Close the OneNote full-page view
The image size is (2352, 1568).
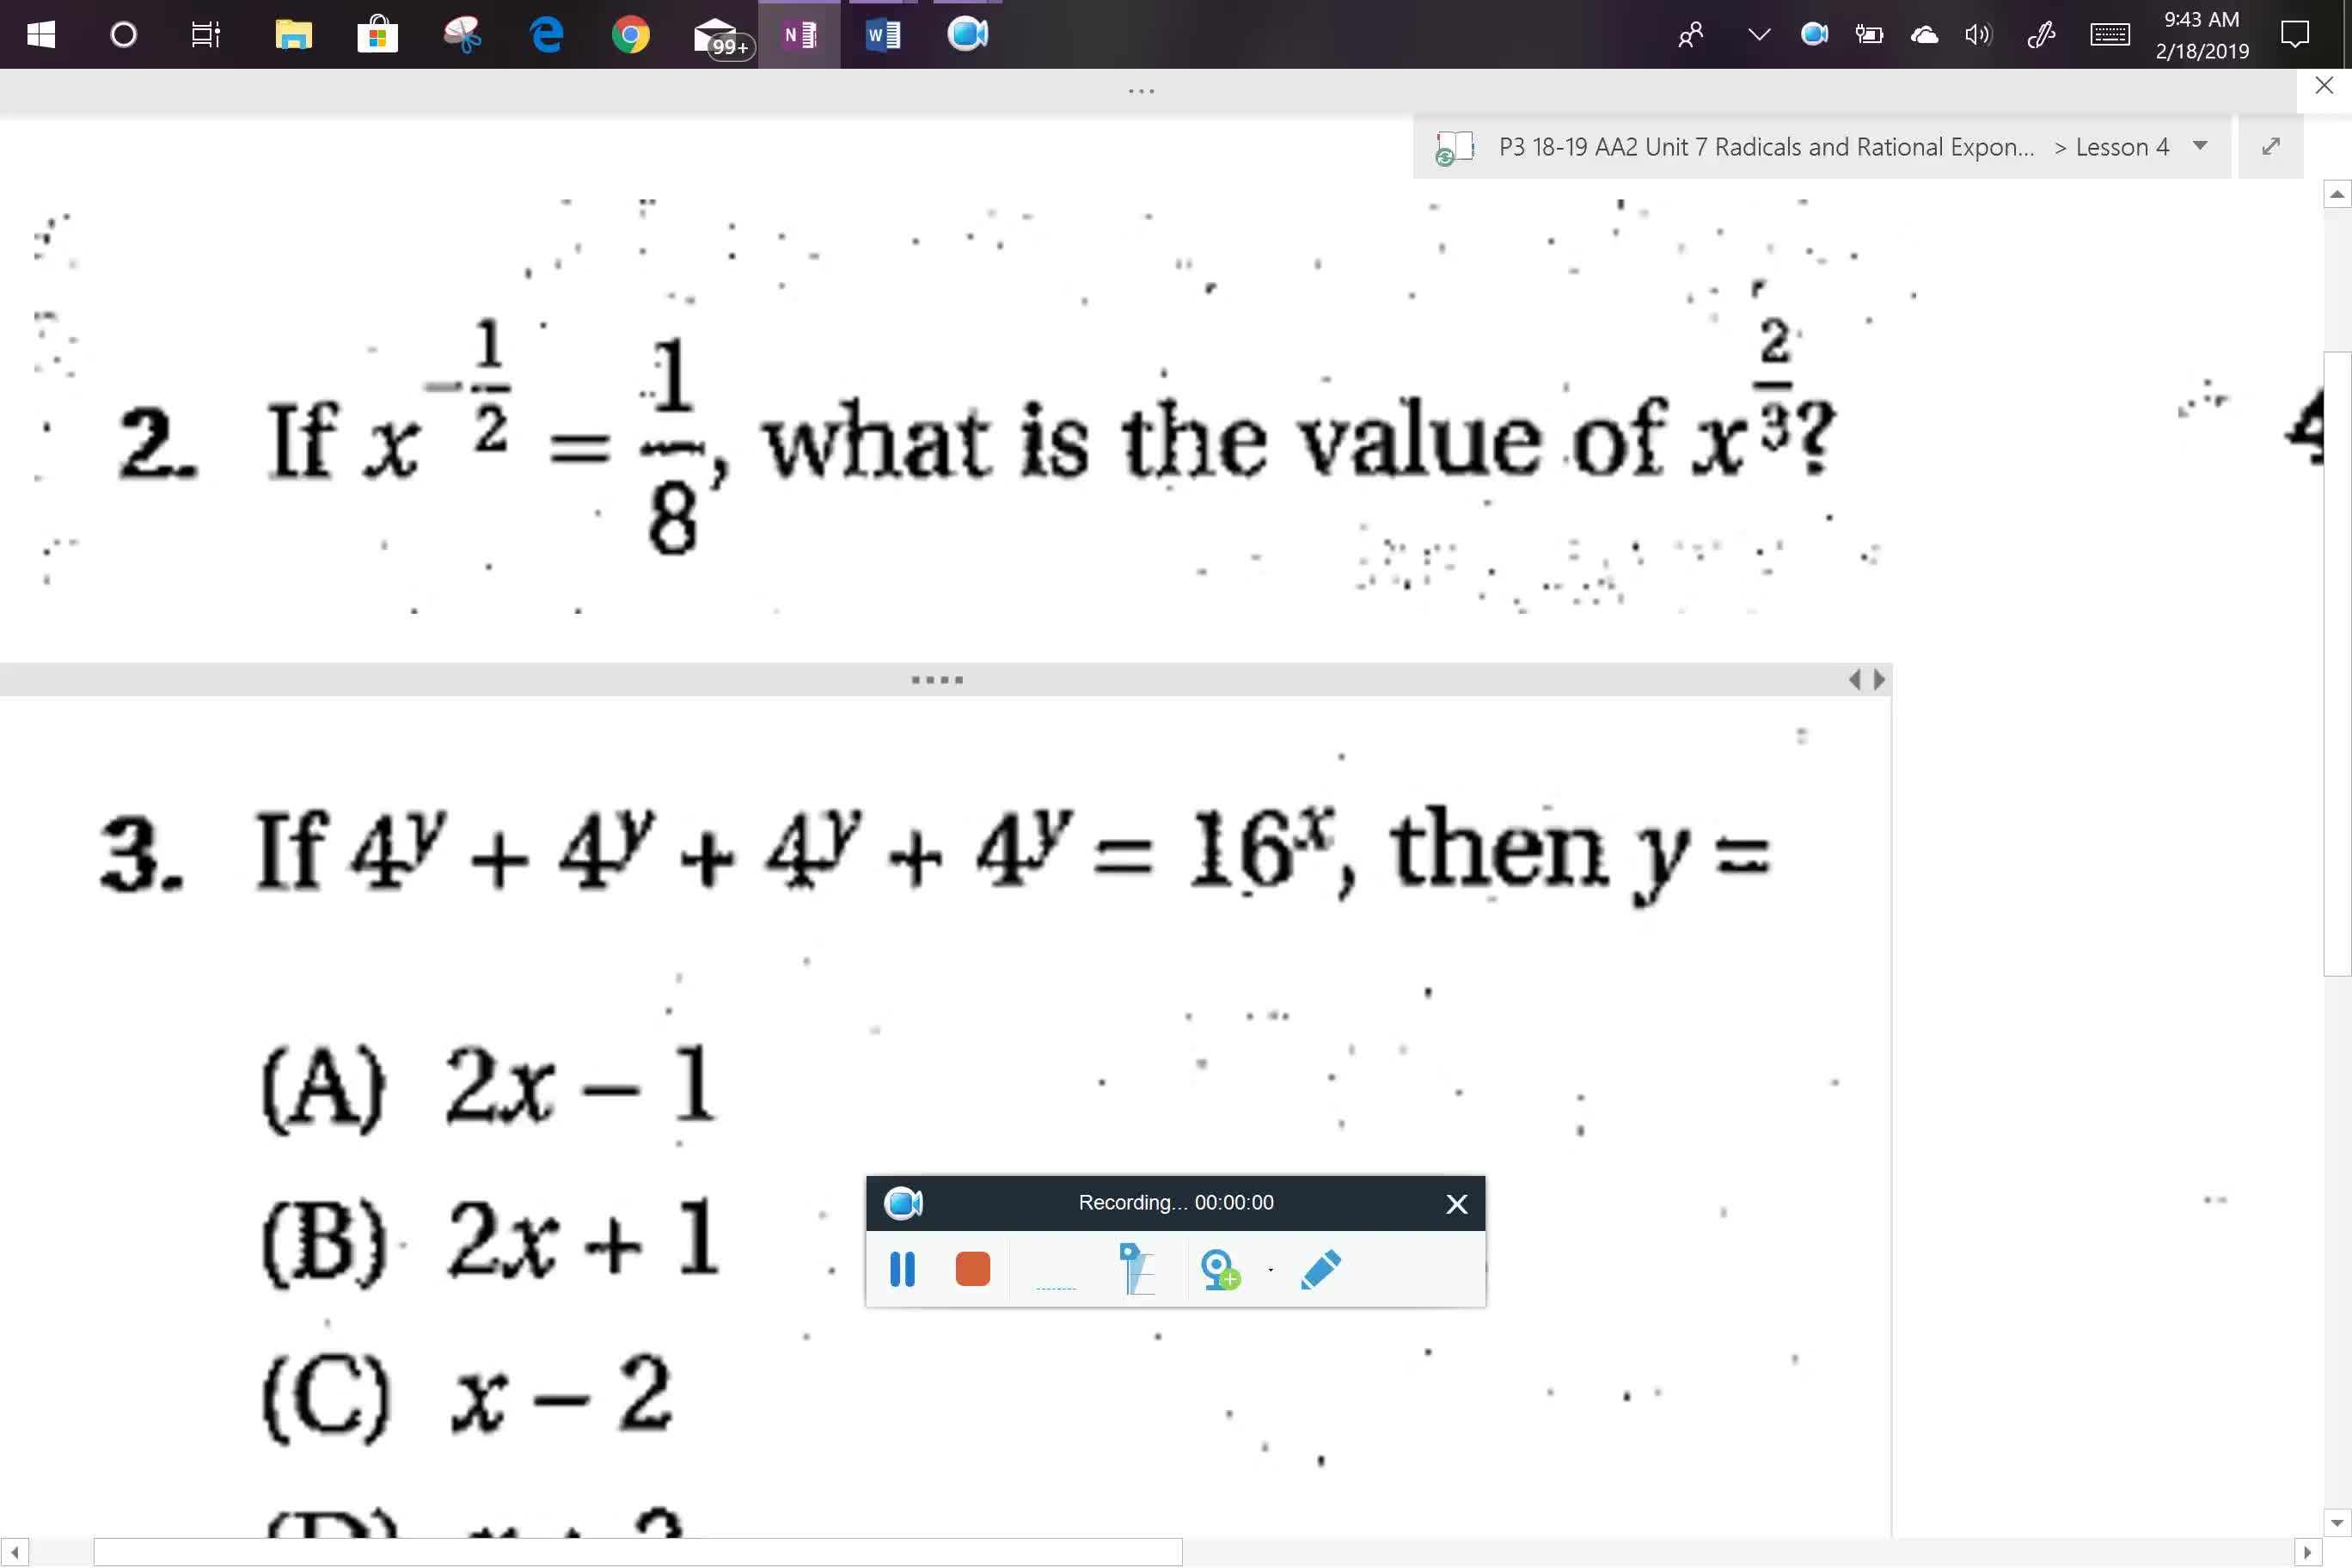[2324, 86]
